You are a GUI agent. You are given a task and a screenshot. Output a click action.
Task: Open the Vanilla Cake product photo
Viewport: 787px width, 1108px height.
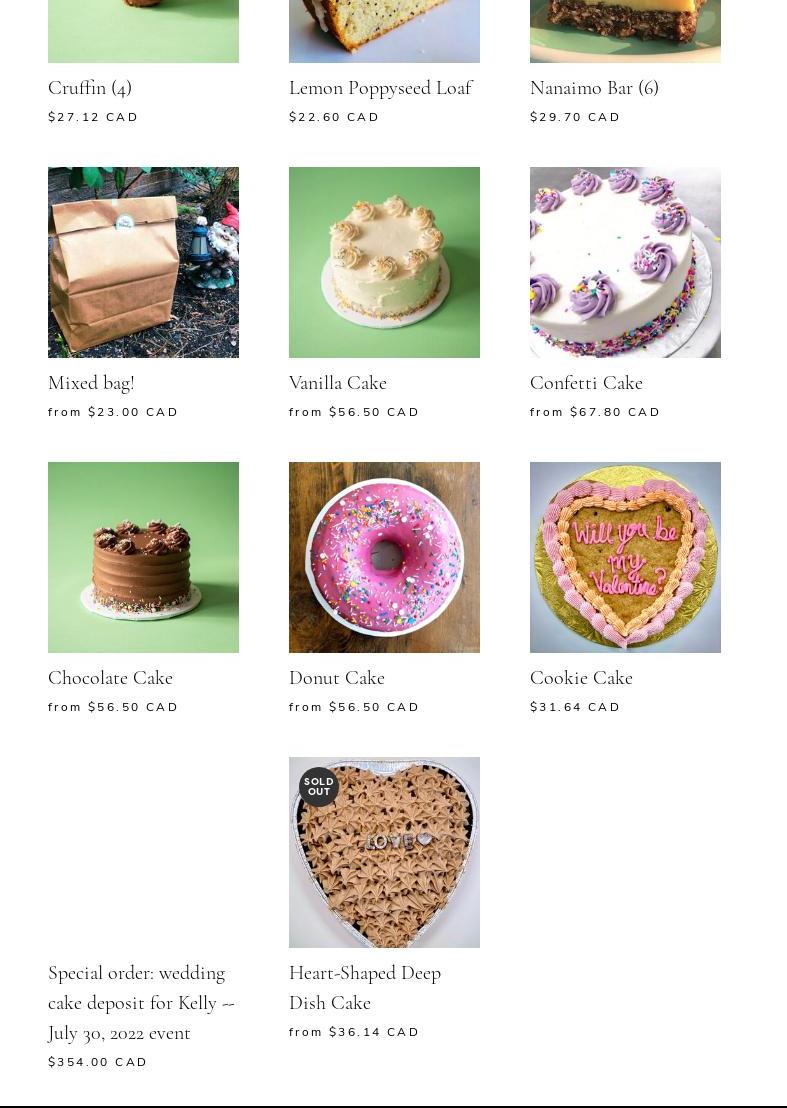pyautogui.click(x=384, y=262)
